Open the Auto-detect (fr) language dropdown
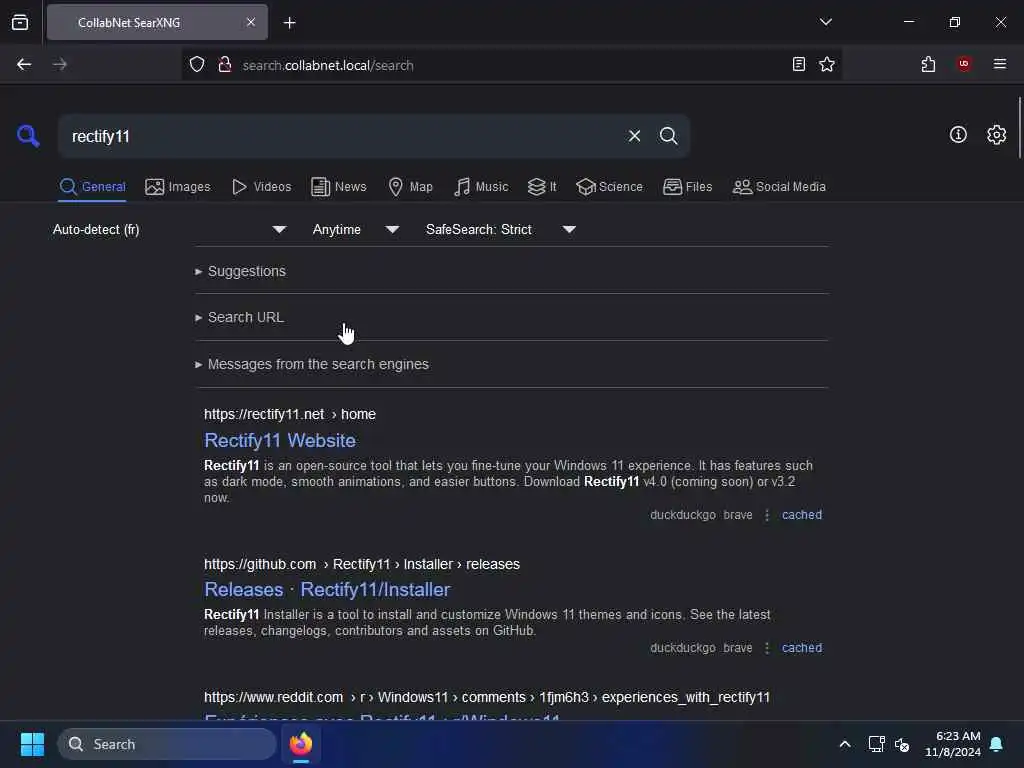Viewport: 1024px width, 768px height. point(169,229)
